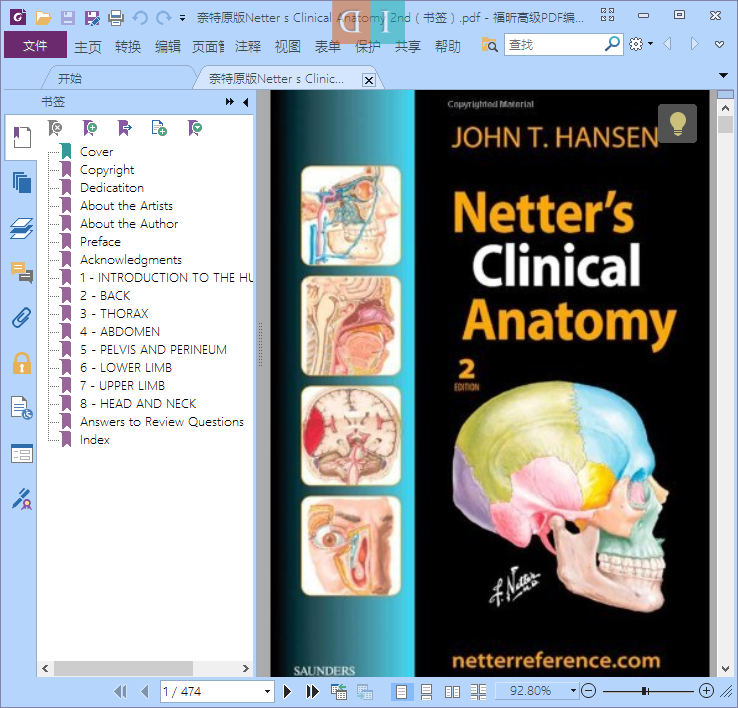
Task: Open Answers to Review Questions bookmark
Action: (x=162, y=421)
